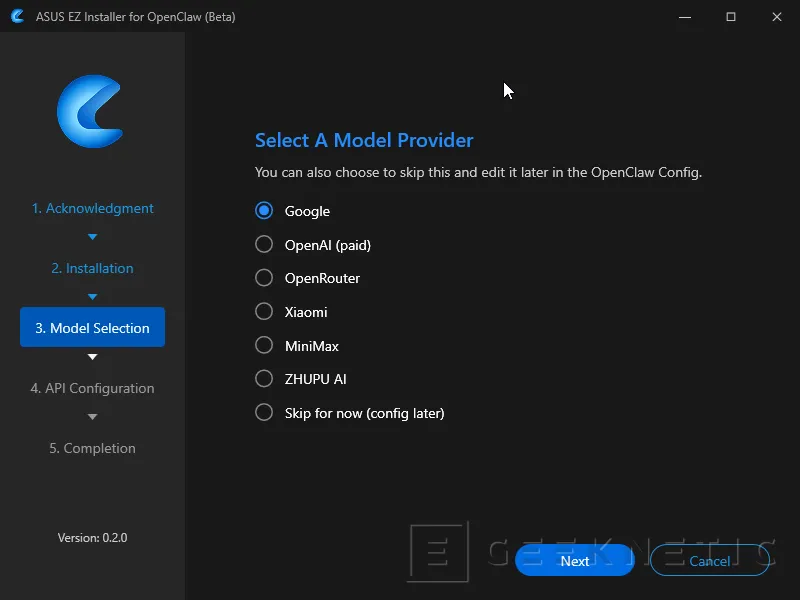Minimize the installer window

(x=684, y=17)
